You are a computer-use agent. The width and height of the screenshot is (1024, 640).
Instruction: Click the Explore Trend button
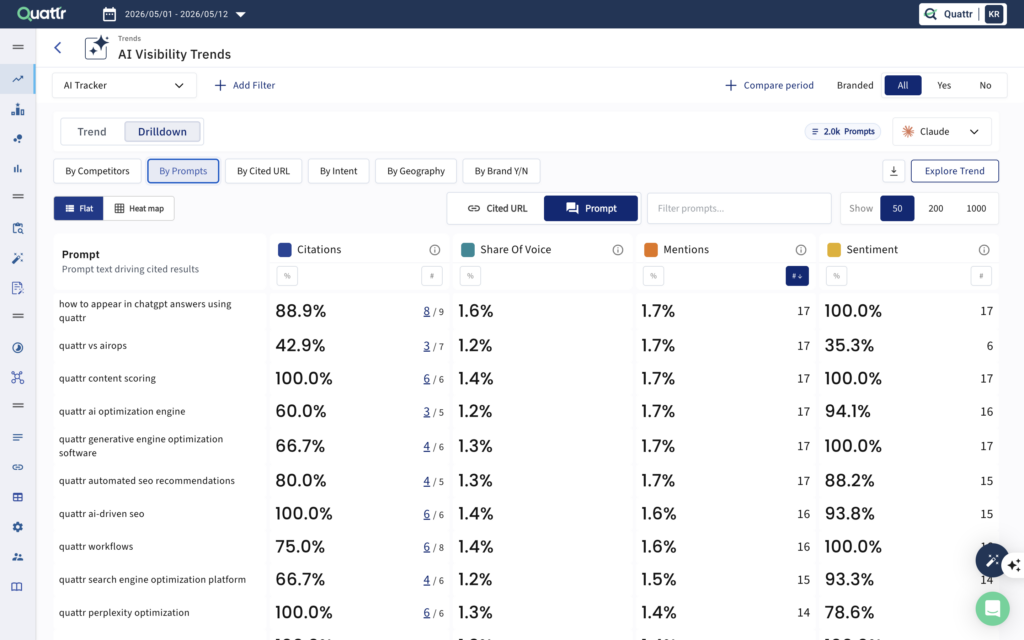954,171
